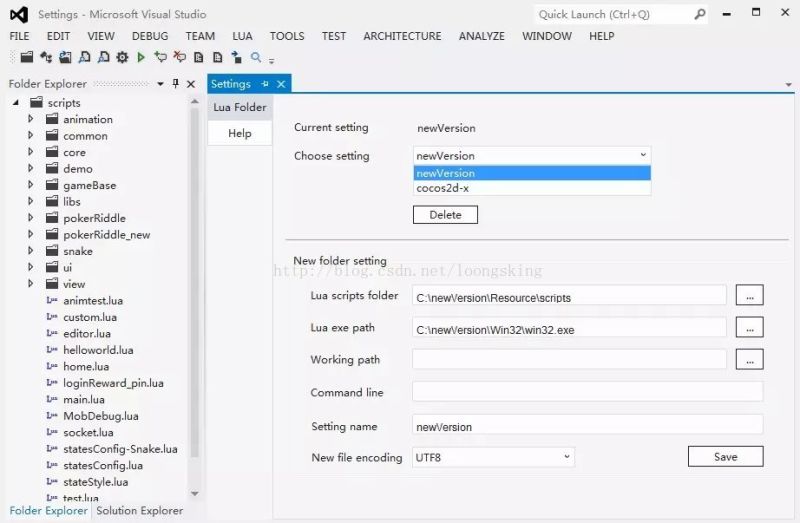Close the Folder Explorer panel
The image size is (800, 523).
coord(191,84)
